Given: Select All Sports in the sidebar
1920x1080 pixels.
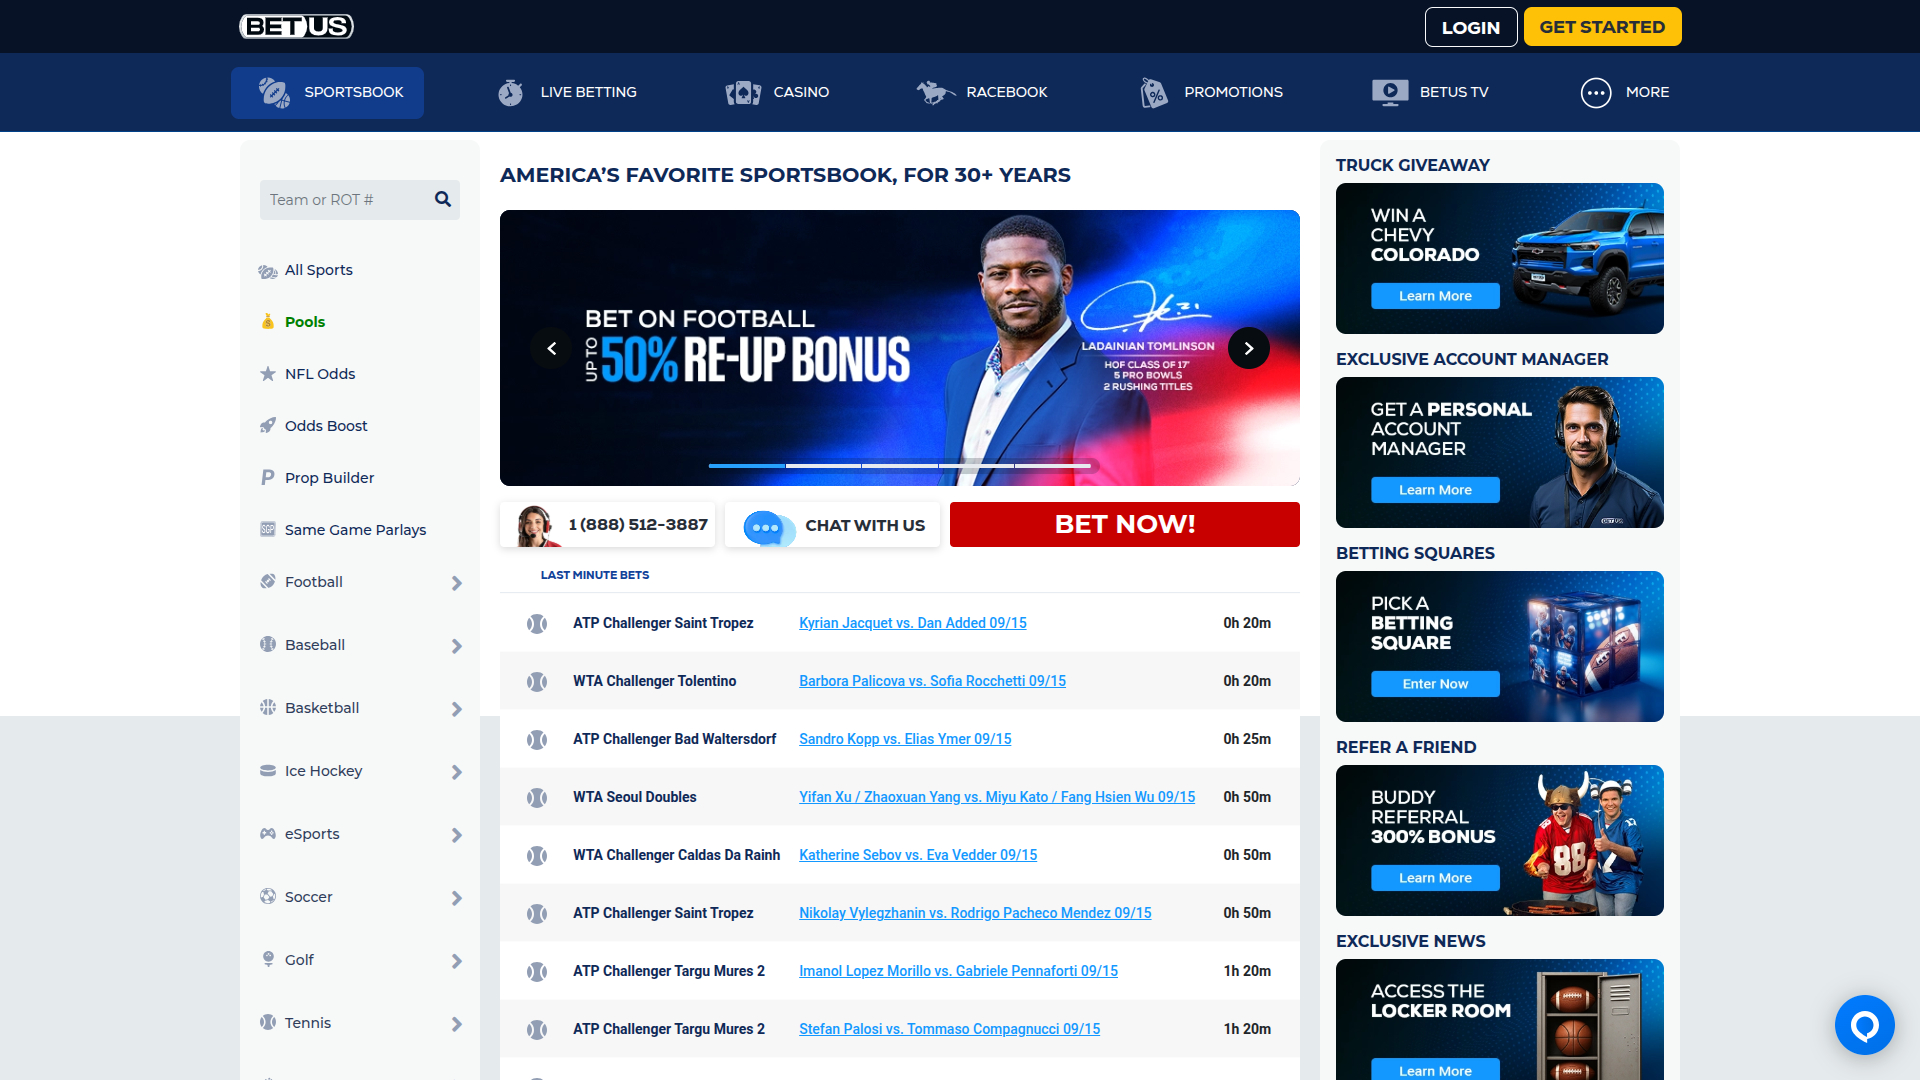Looking at the screenshot, I should (x=318, y=270).
